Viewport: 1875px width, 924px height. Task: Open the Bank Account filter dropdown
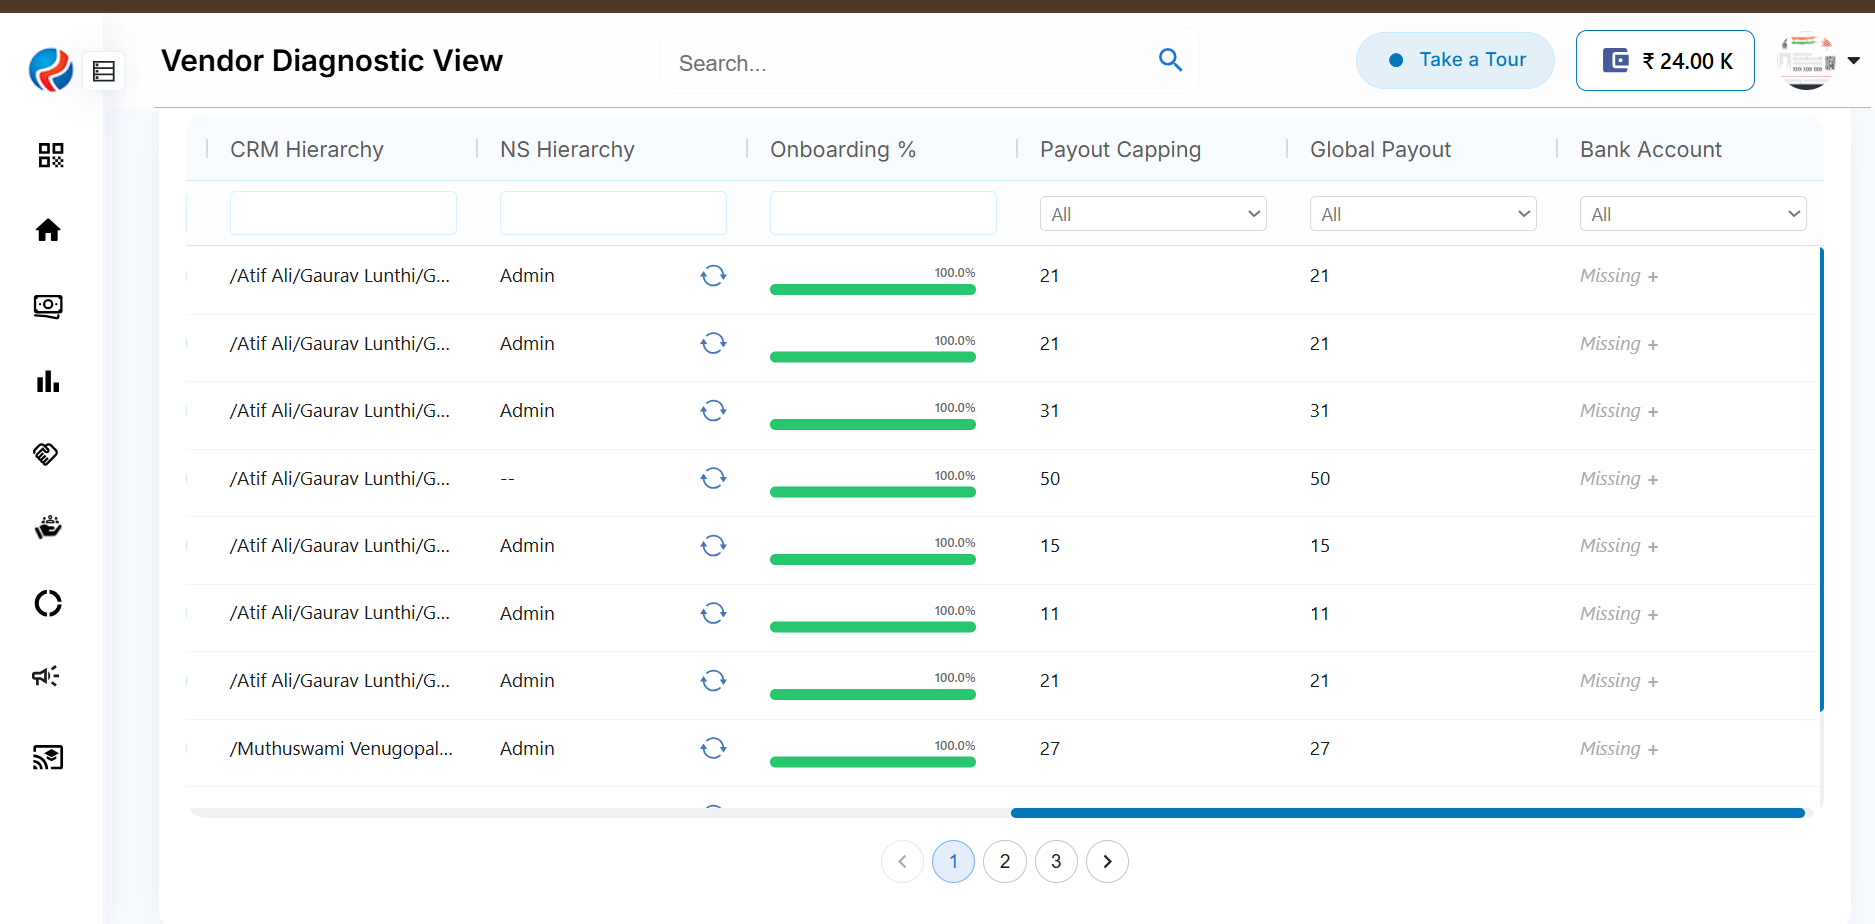click(x=1693, y=214)
